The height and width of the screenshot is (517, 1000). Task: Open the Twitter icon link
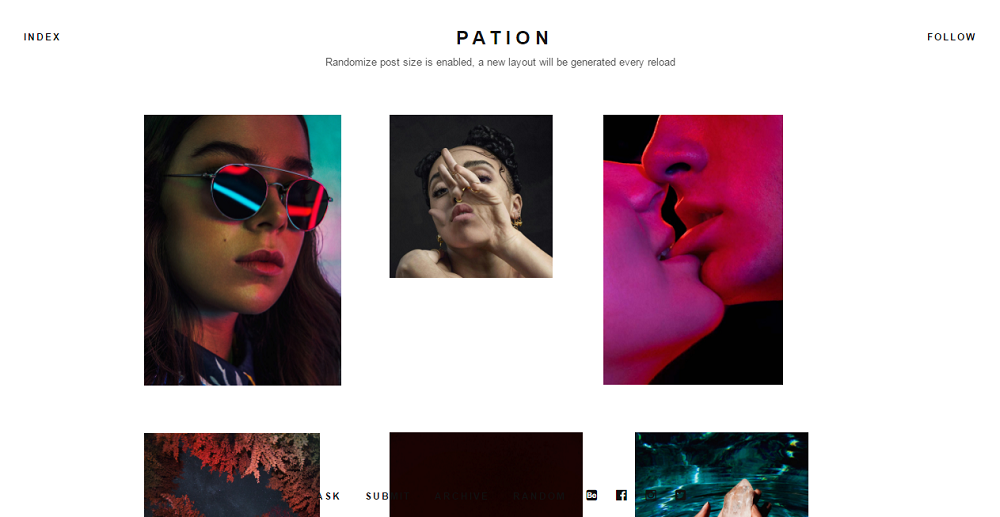[x=680, y=495]
